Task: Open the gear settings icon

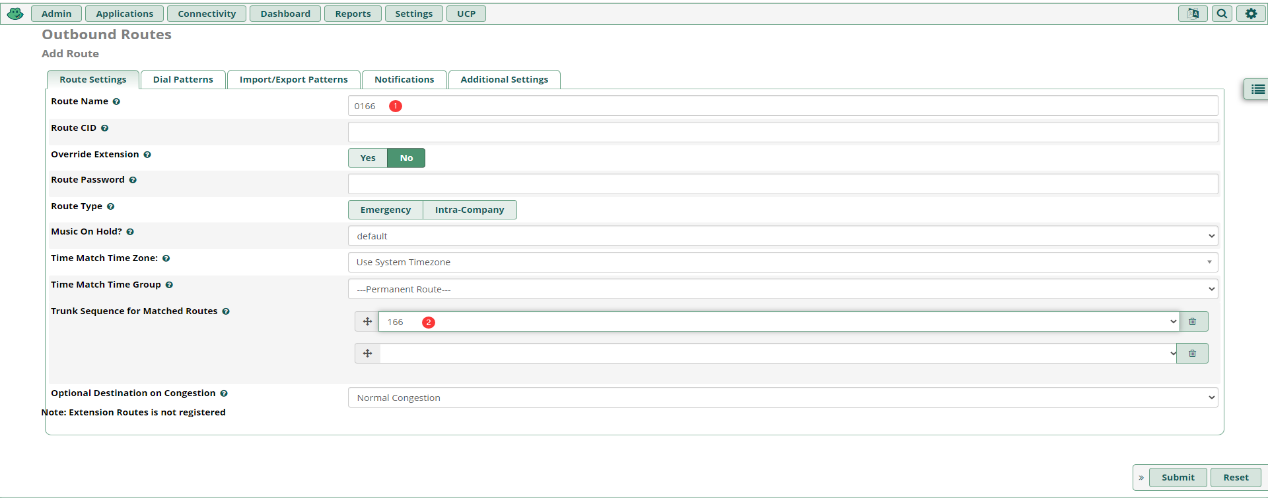Action: coord(1250,14)
